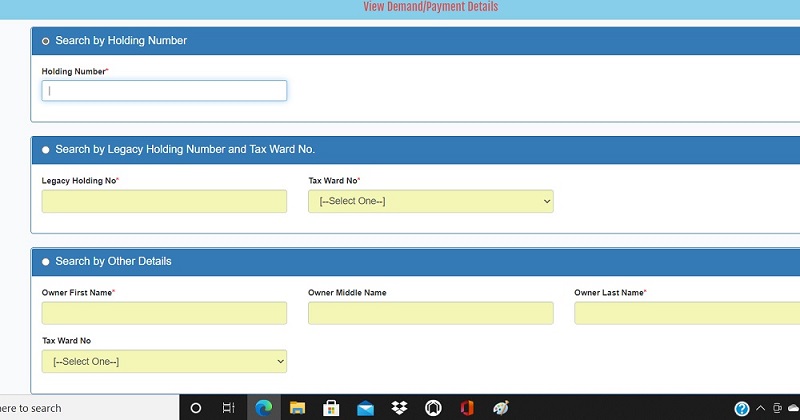Screen dimensions: 800x420
Task: Click the Windows taskbar search box
Action: (x=89, y=408)
